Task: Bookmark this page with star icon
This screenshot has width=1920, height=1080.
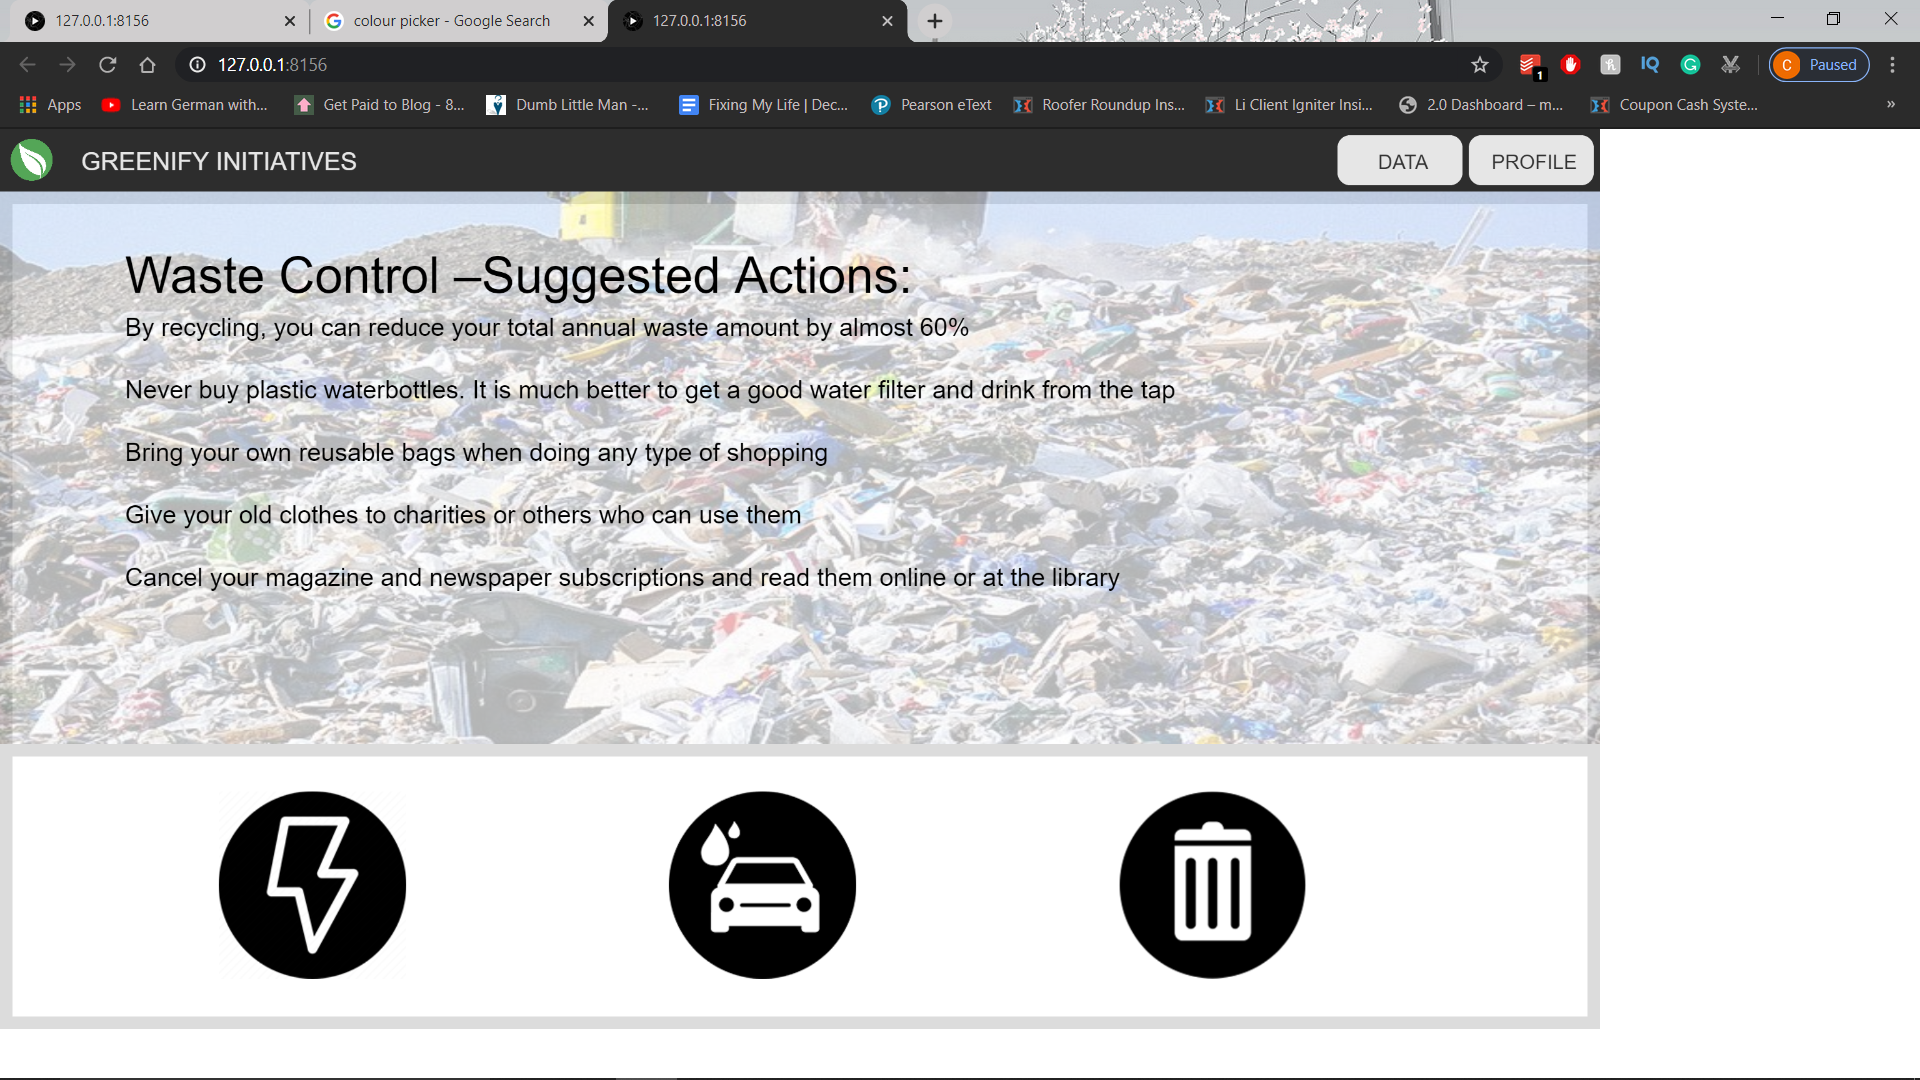Action: [x=1480, y=65]
